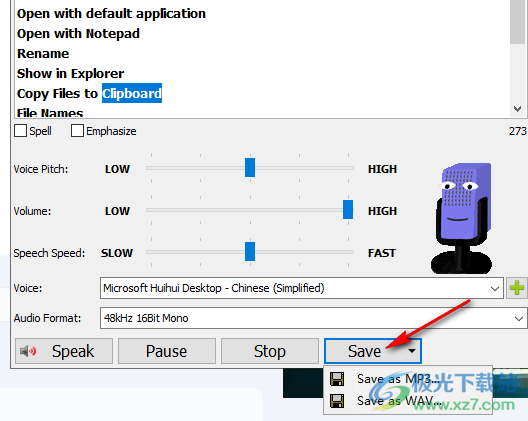Click the floppy disk icon for Save as WAV

[x=337, y=401]
